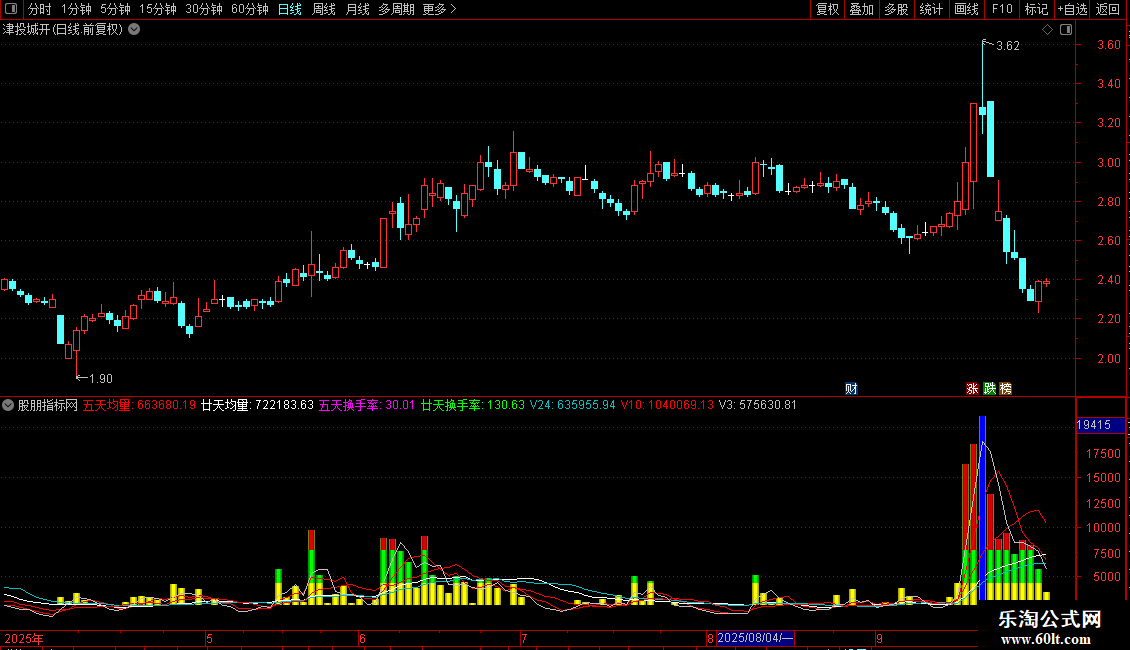
Task: Select the 5分钟 timeframe
Action: [115, 9]
